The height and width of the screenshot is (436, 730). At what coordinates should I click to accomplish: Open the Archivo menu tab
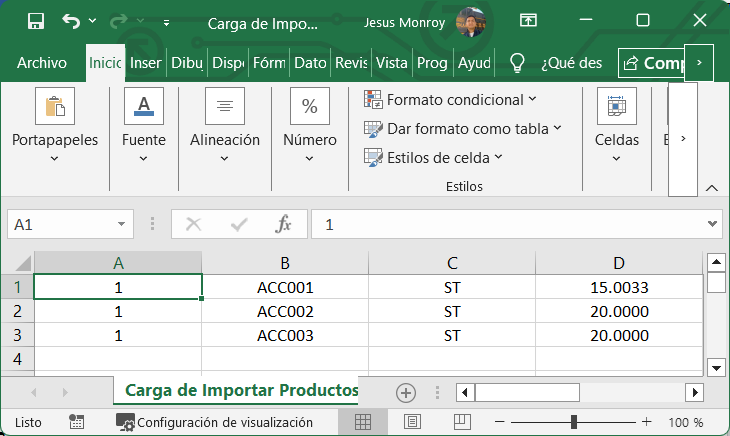(x=42, y=63)
